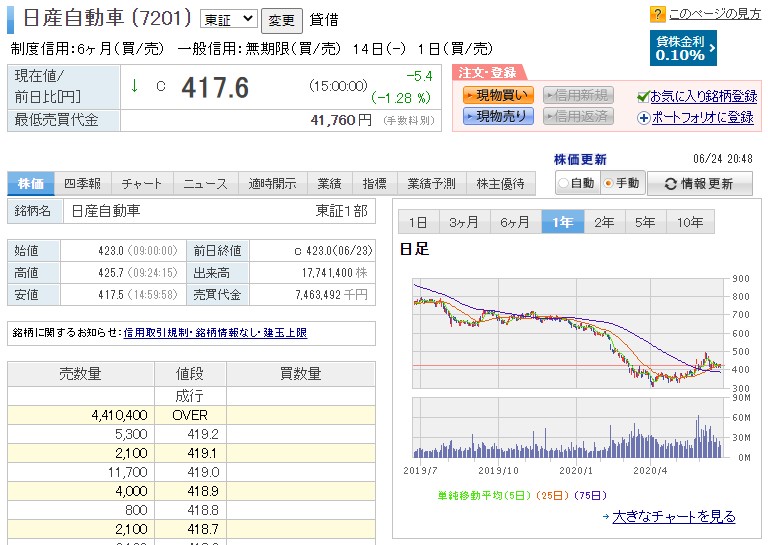Click 信用返済 button

tap(578, 116)
